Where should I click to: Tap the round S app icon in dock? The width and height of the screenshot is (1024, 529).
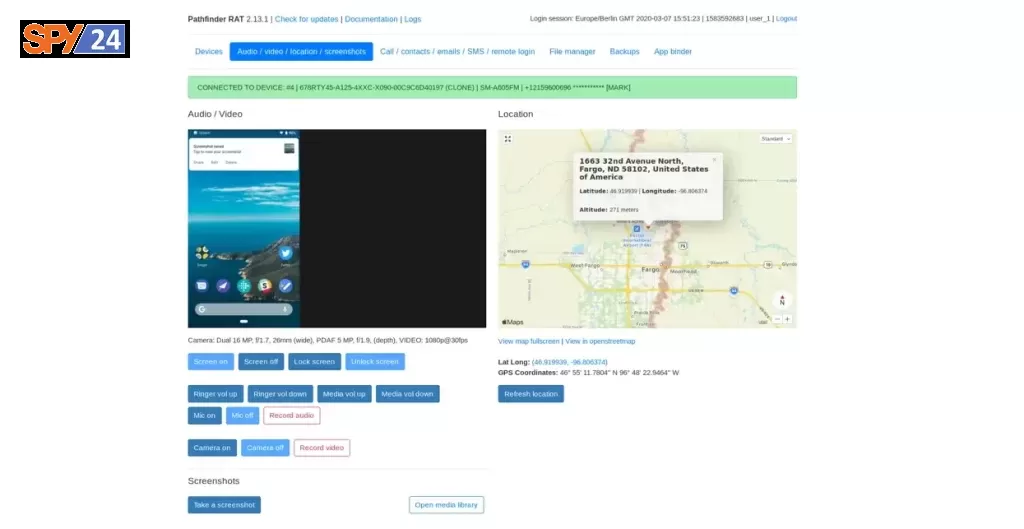click(264, 285)
